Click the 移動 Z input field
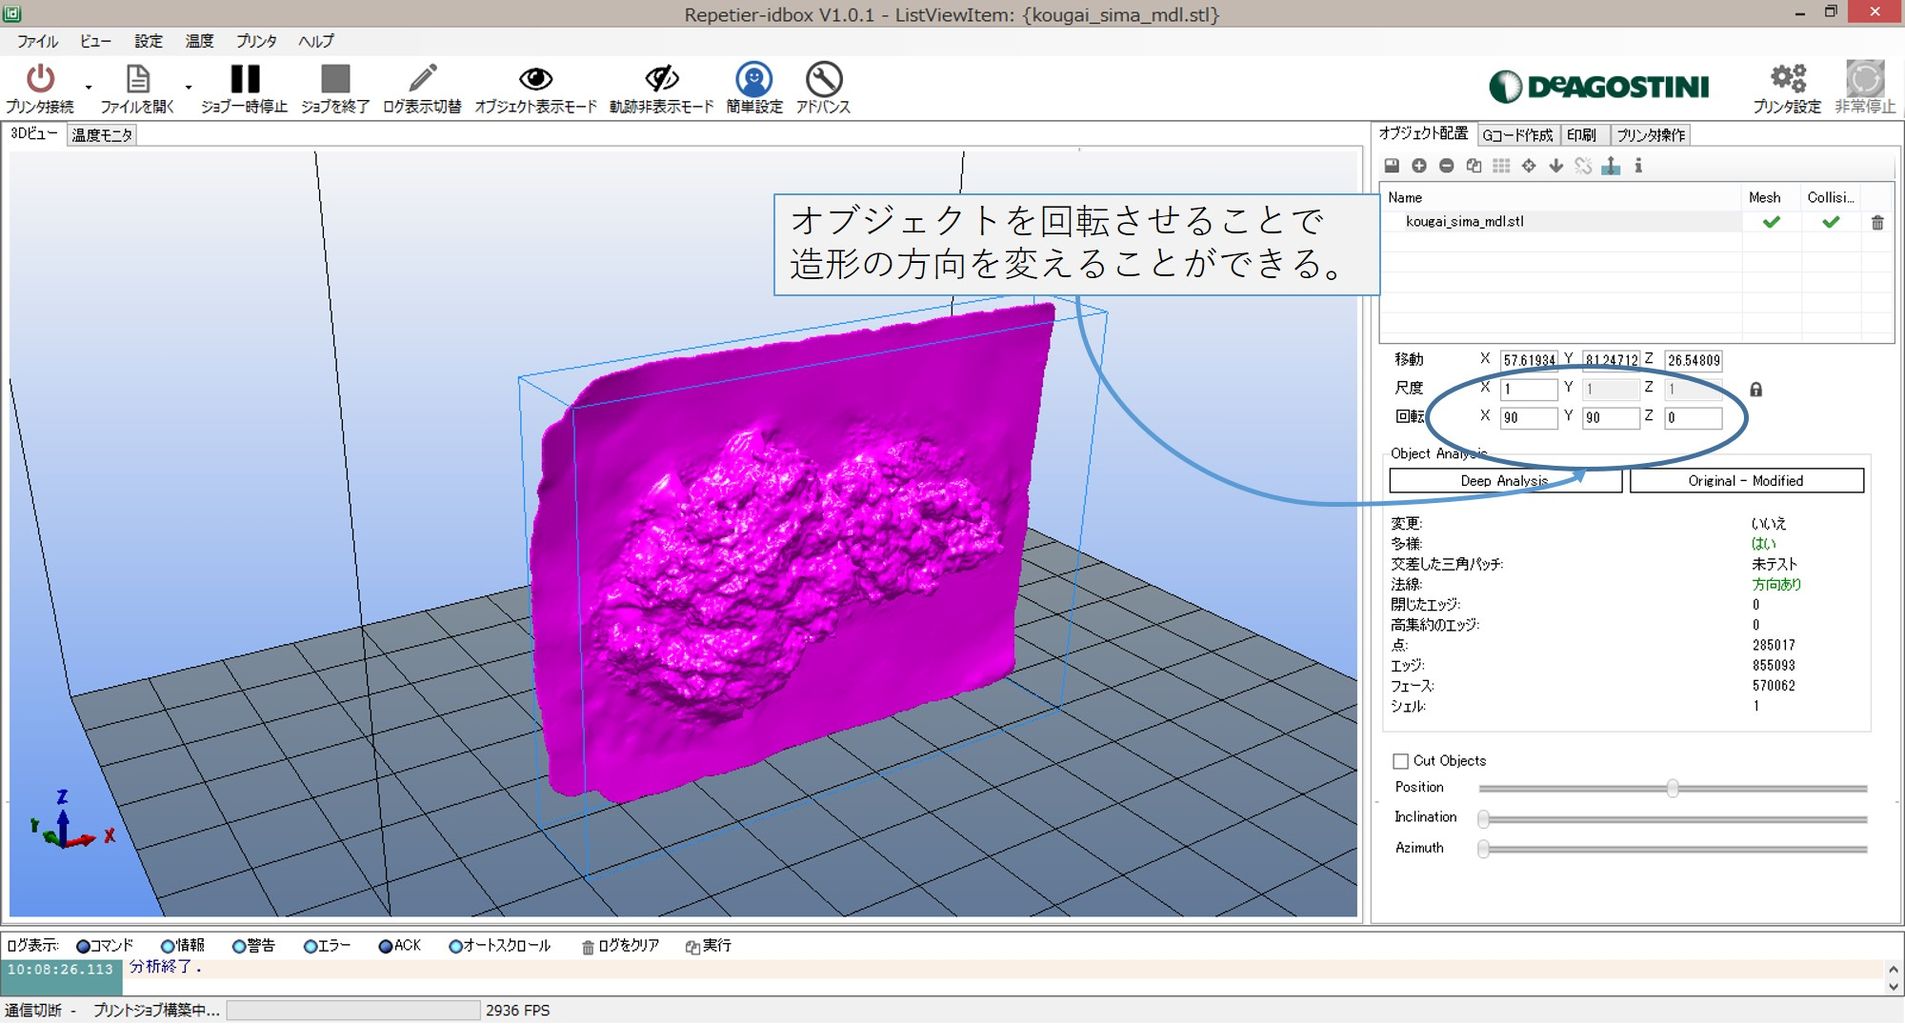The width and height of the screenshot is (1905, 1024). [1693, 360]
